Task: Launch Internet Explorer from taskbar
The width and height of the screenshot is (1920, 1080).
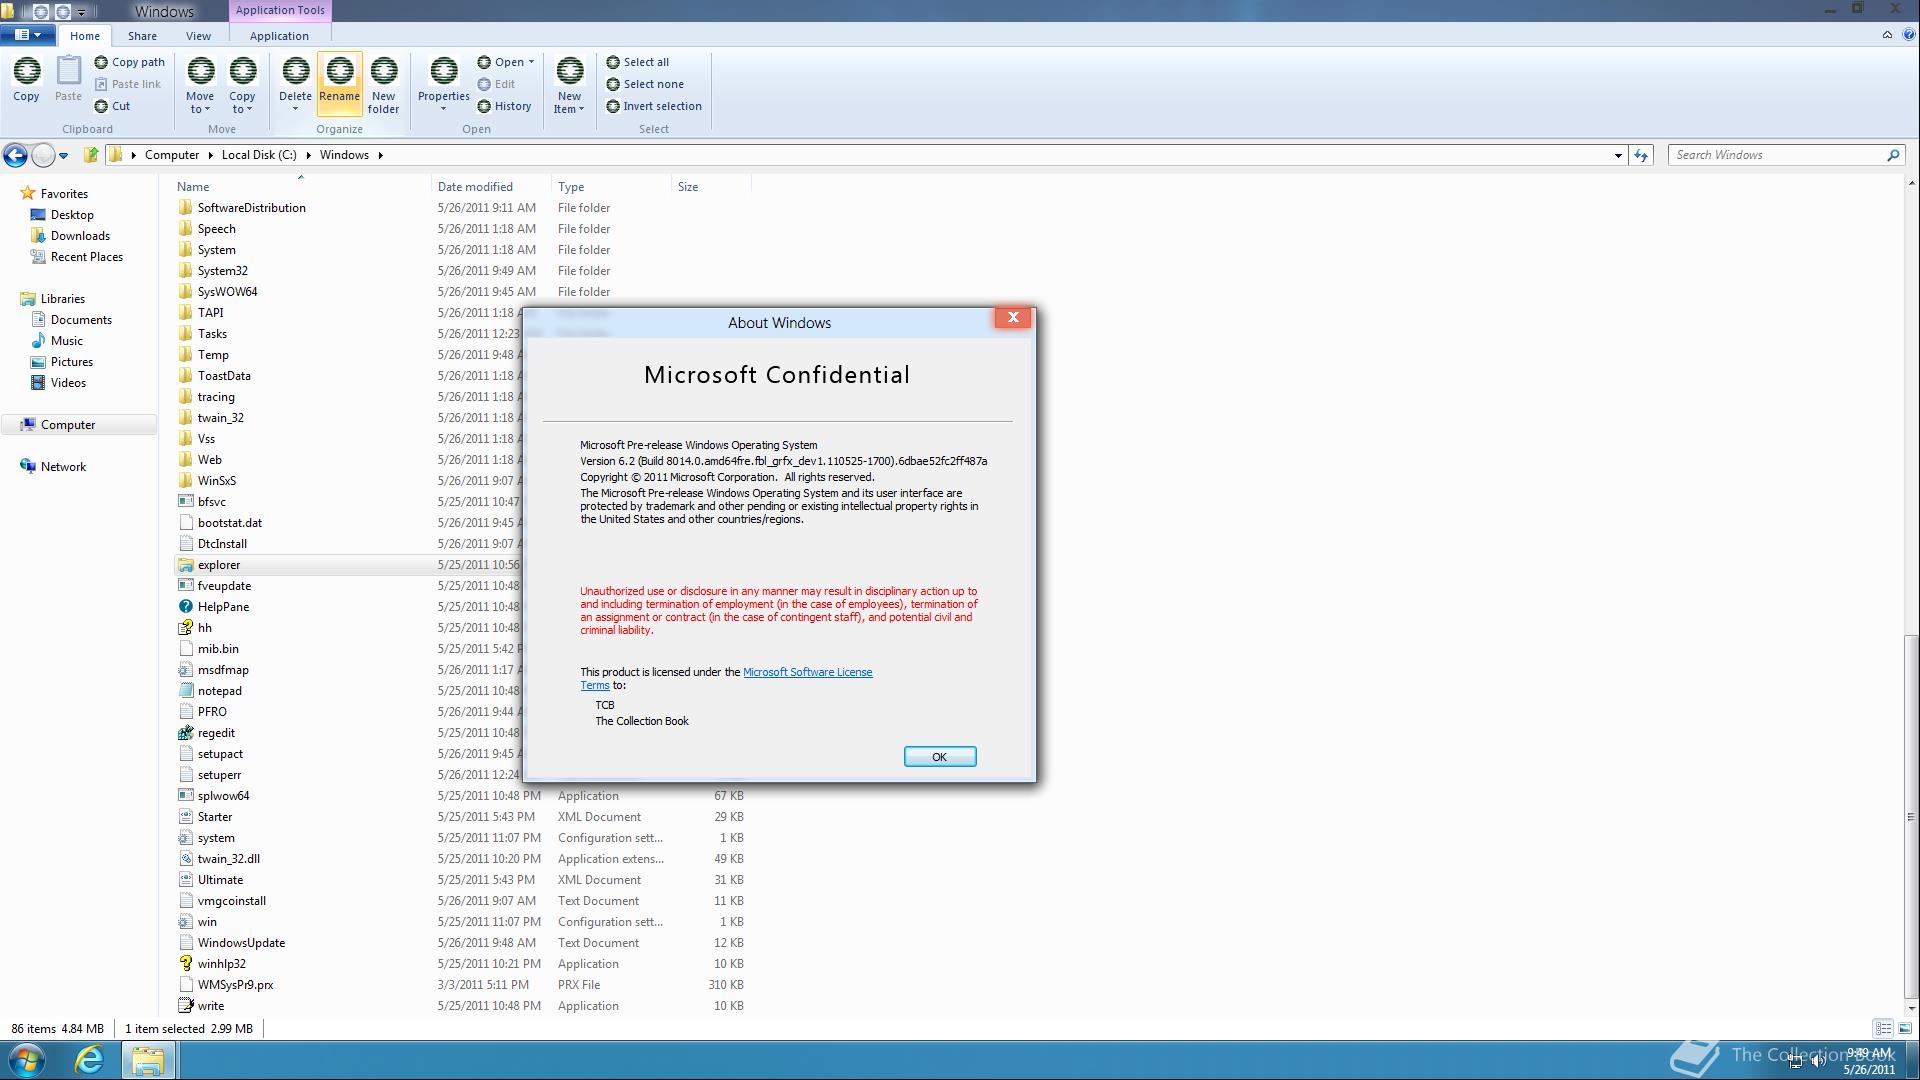Action: tap(89, 1060)
